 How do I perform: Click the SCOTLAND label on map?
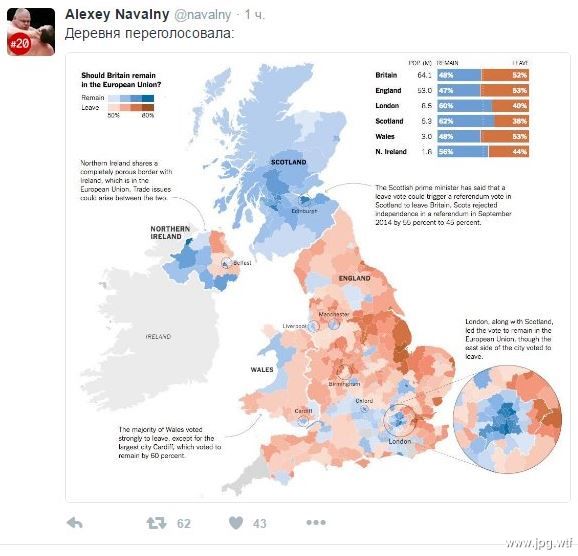pyautogui.click(x=289, y=162)
